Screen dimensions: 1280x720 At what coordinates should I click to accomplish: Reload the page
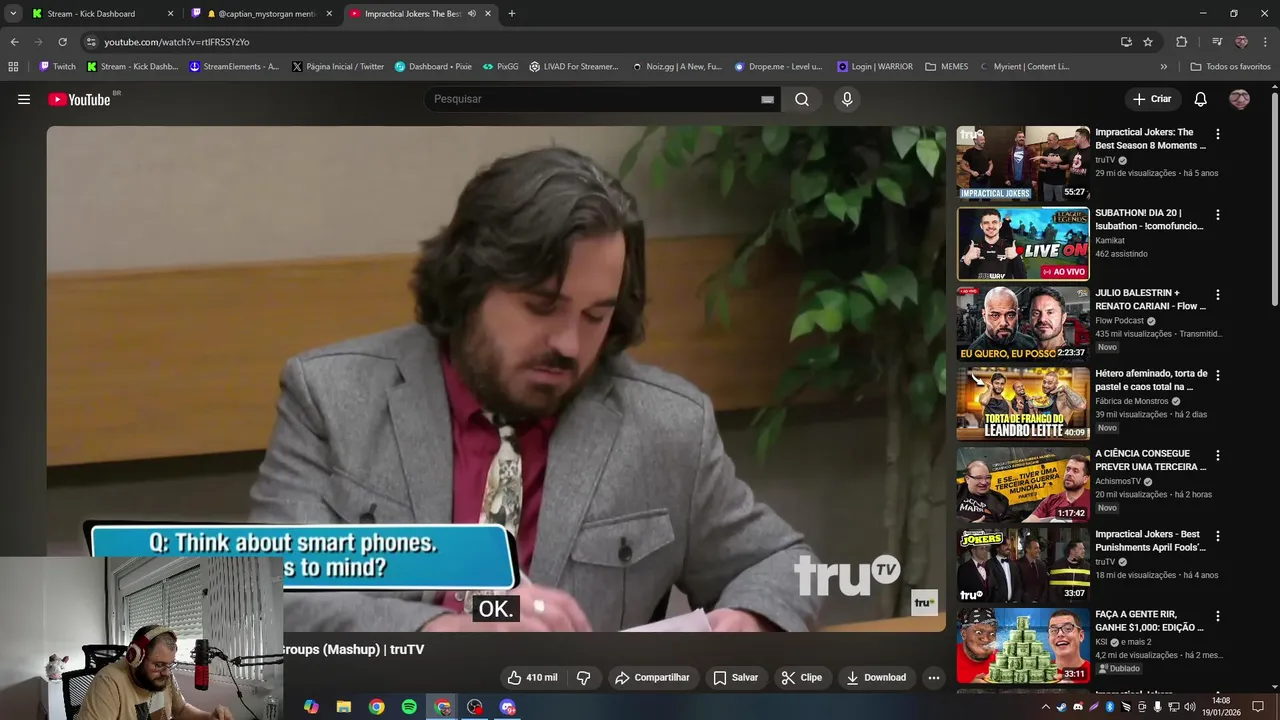pos(62,42)
